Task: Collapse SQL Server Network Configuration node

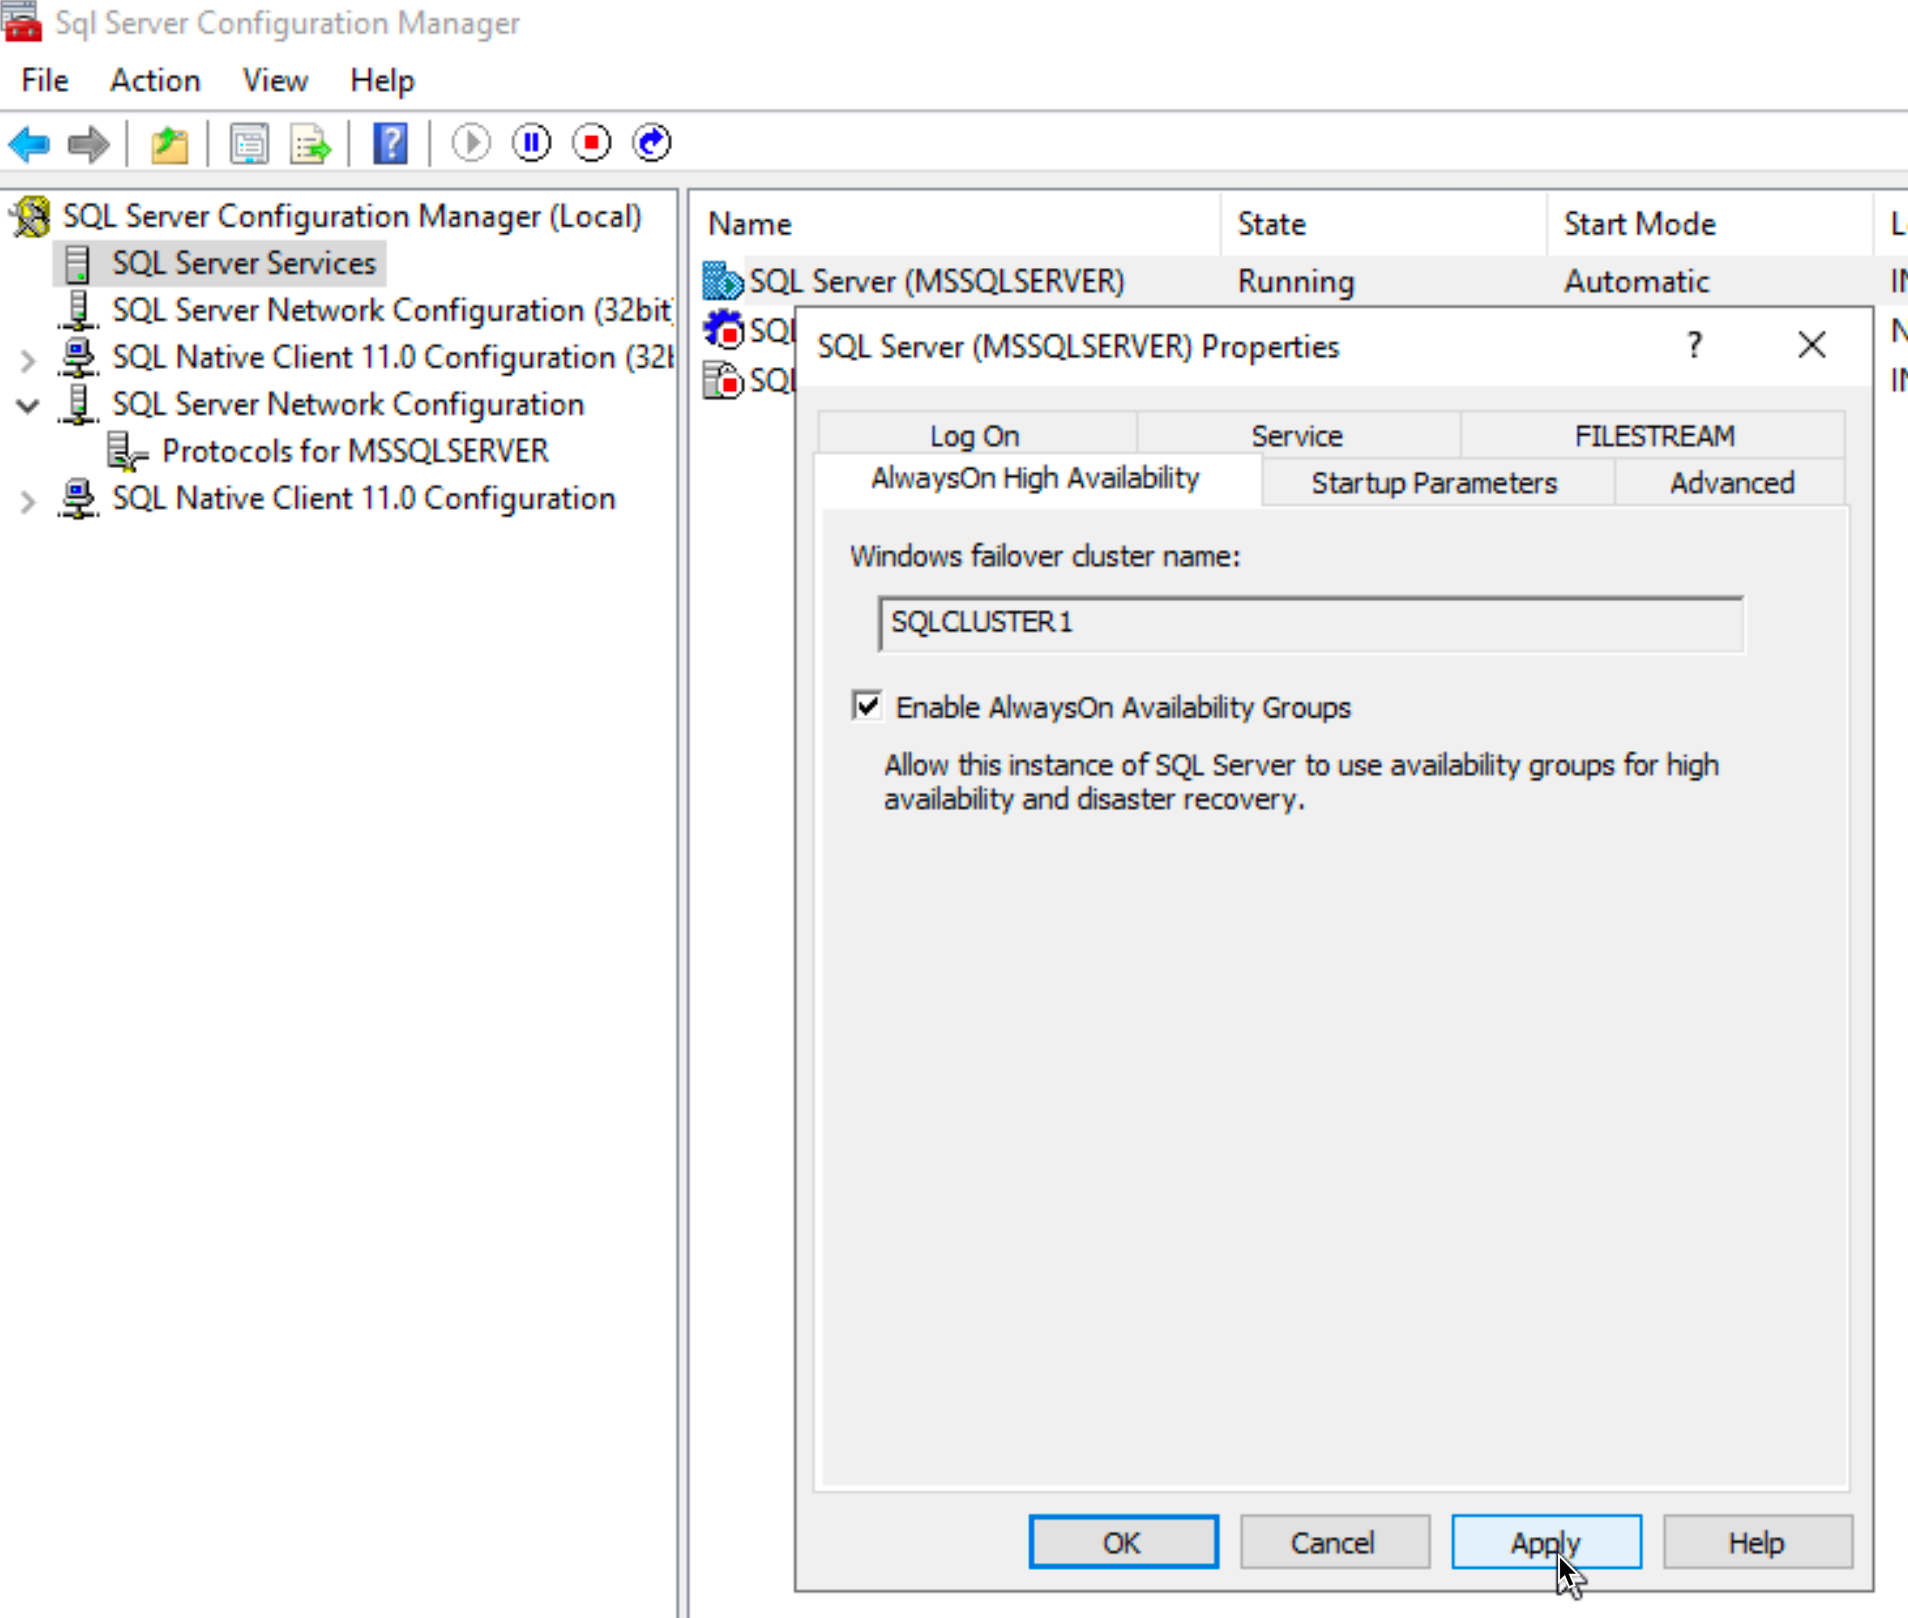Action: (x=28, y=405)
